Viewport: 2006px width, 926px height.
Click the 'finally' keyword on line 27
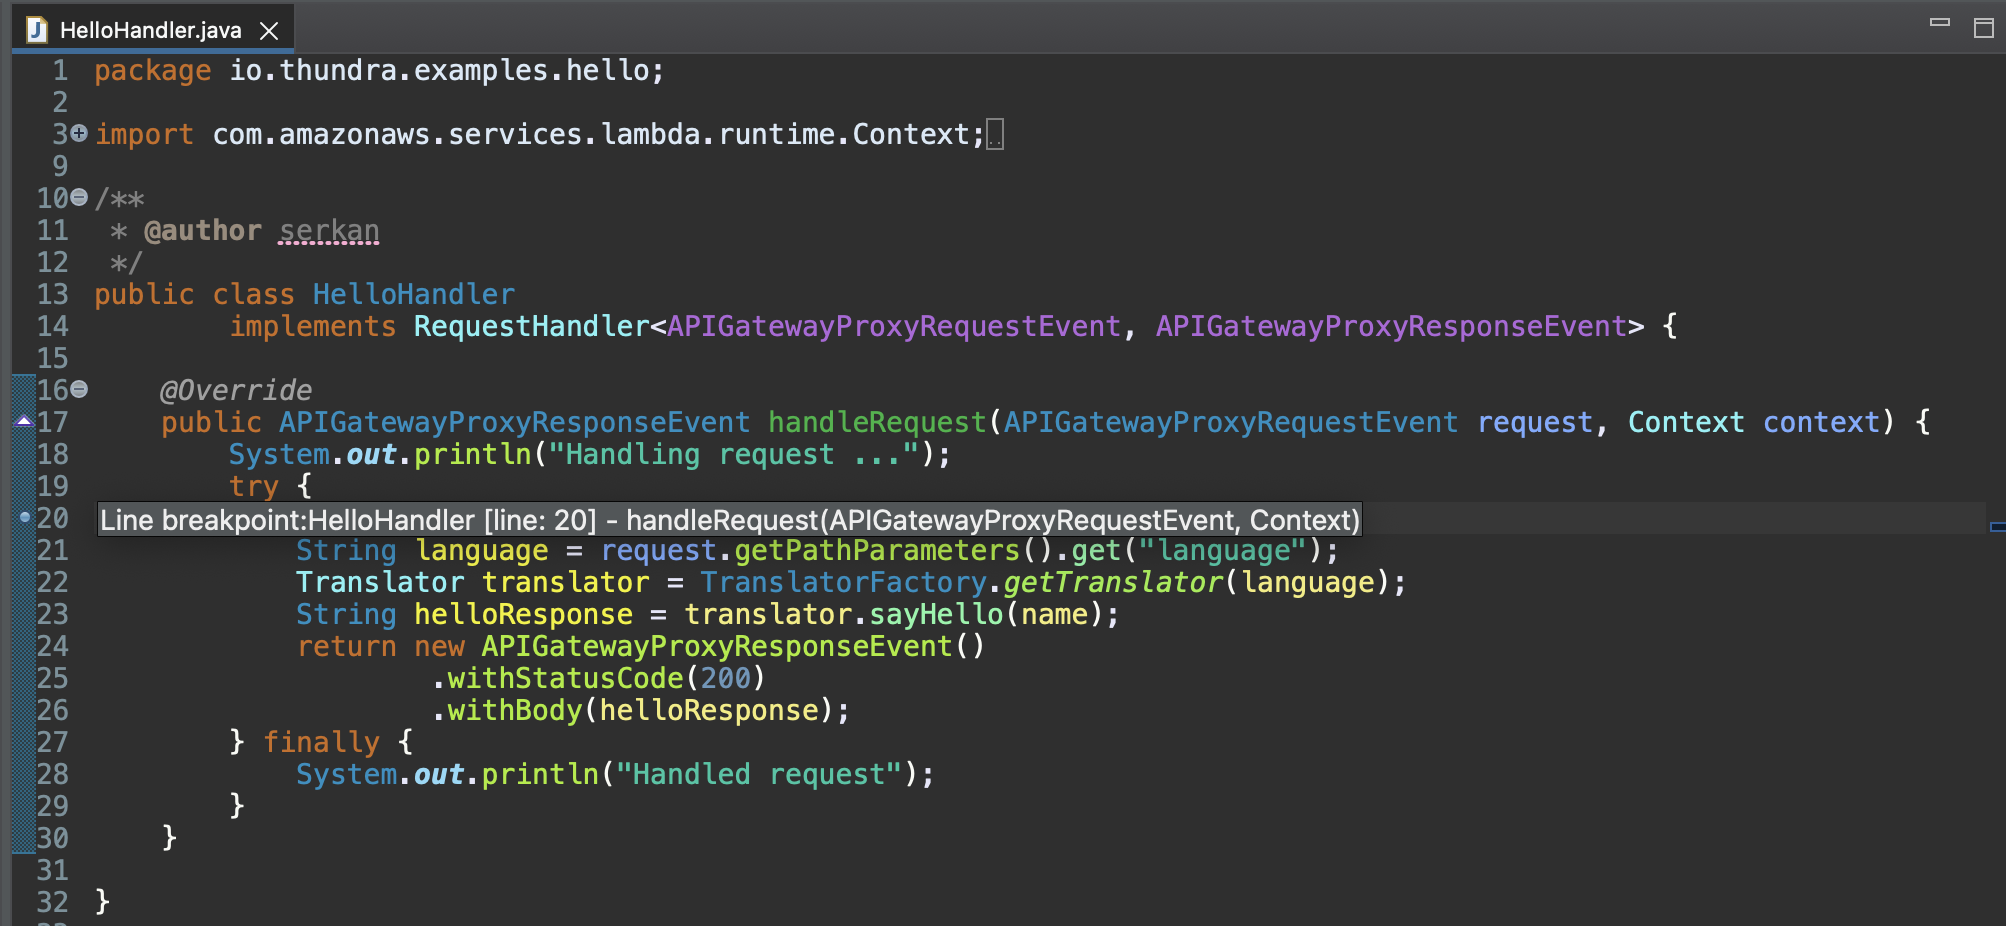click(x=321, y=742)
